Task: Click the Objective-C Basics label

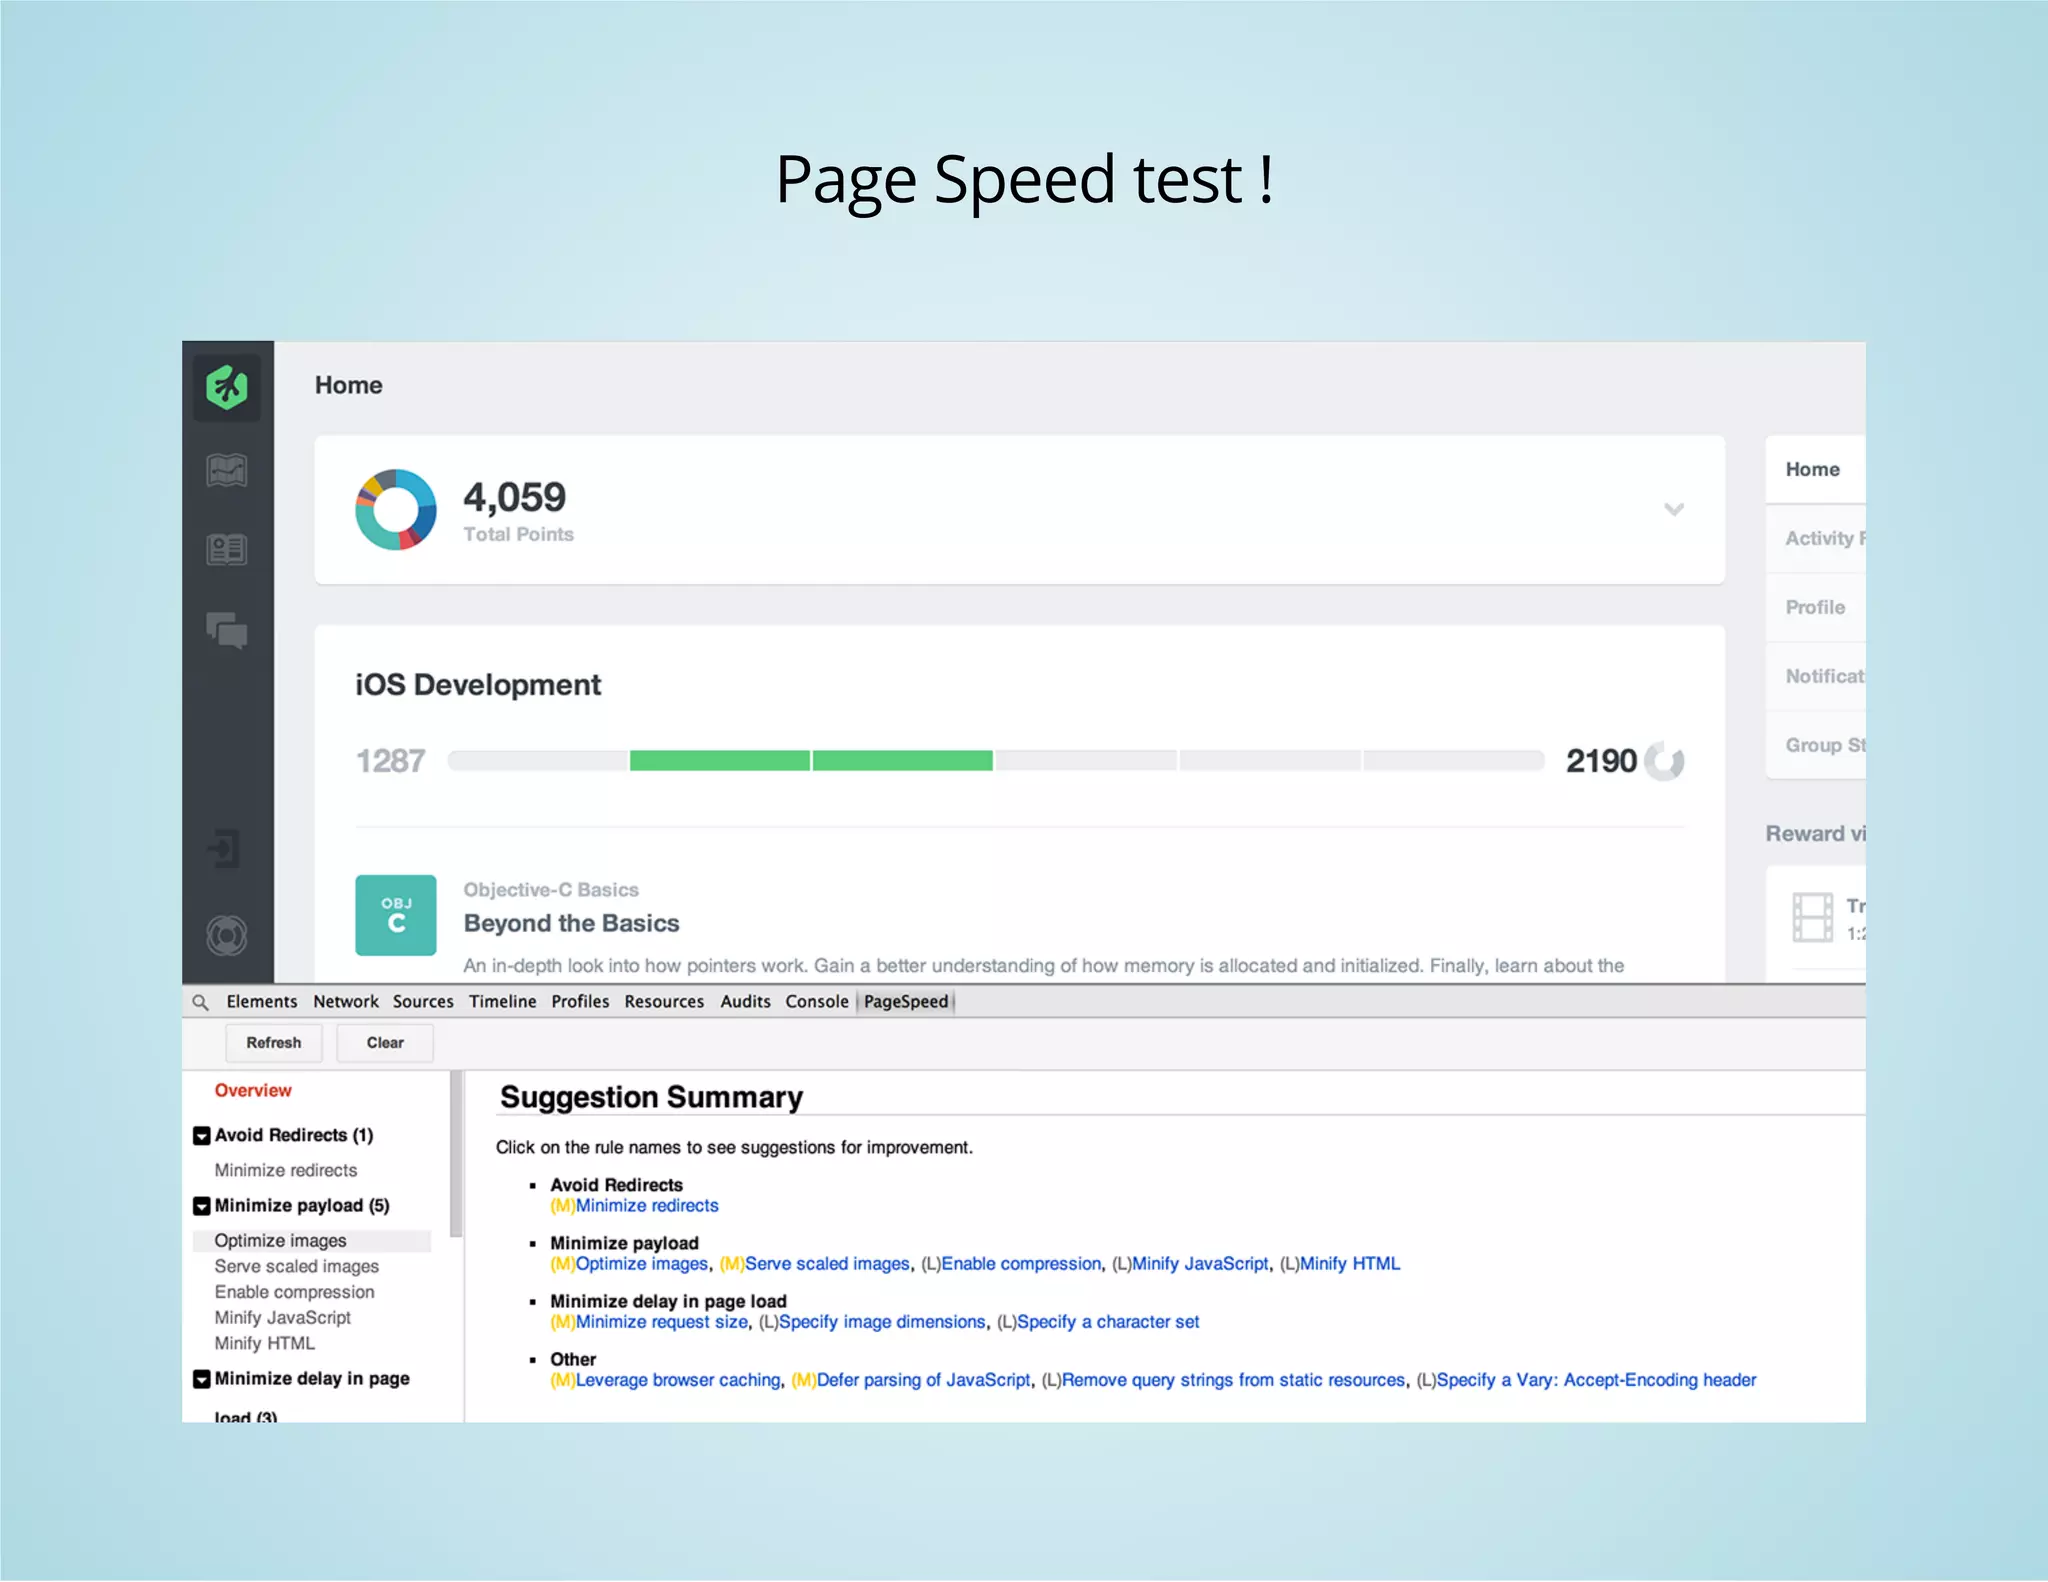Action: (x=551, y=889)
